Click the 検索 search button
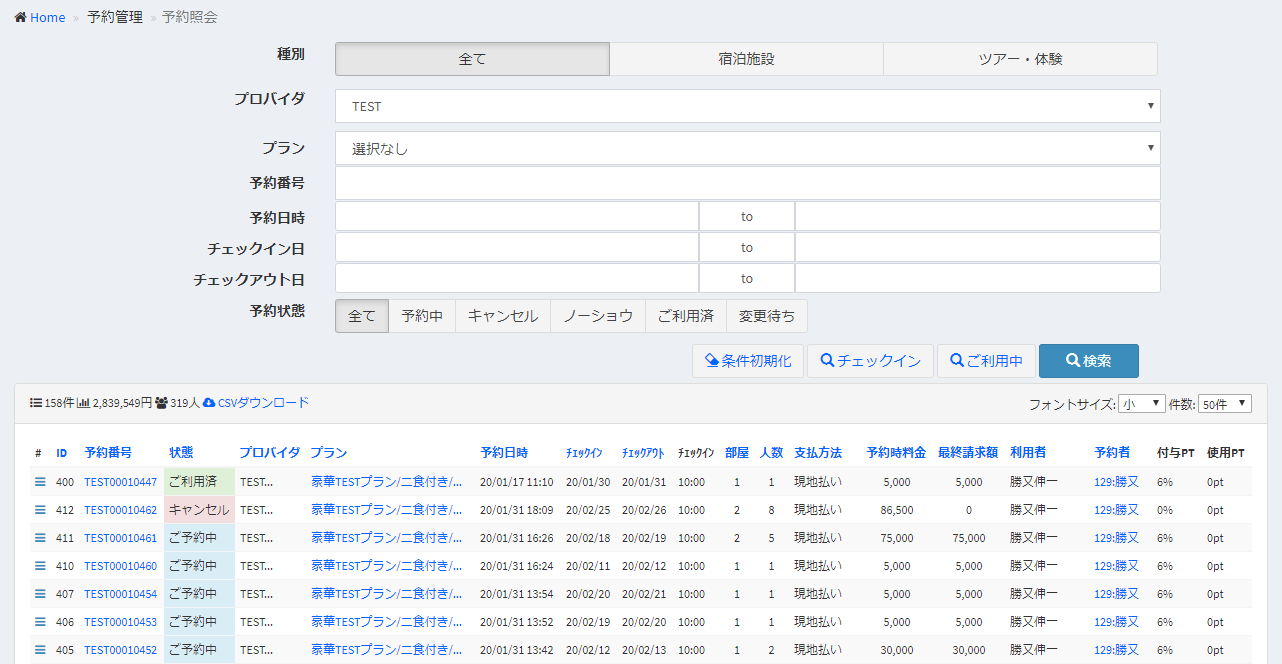The height and width of the screenshot is (664, 1282). tap(1089, 361)
